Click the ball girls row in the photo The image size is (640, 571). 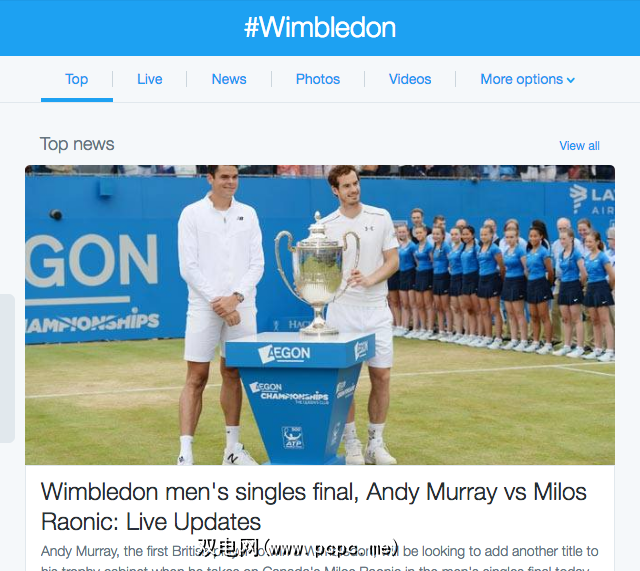[x=501, y=288]
